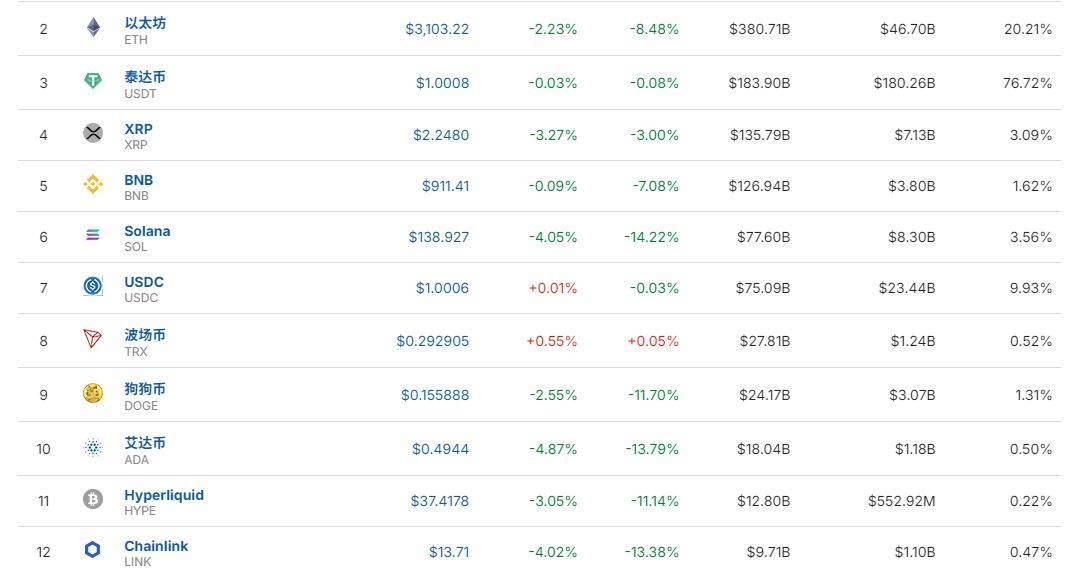Click Ethereum's $3,103.22 price
Viewport: 1092px width, 577px height.
[x=437, y=29]
